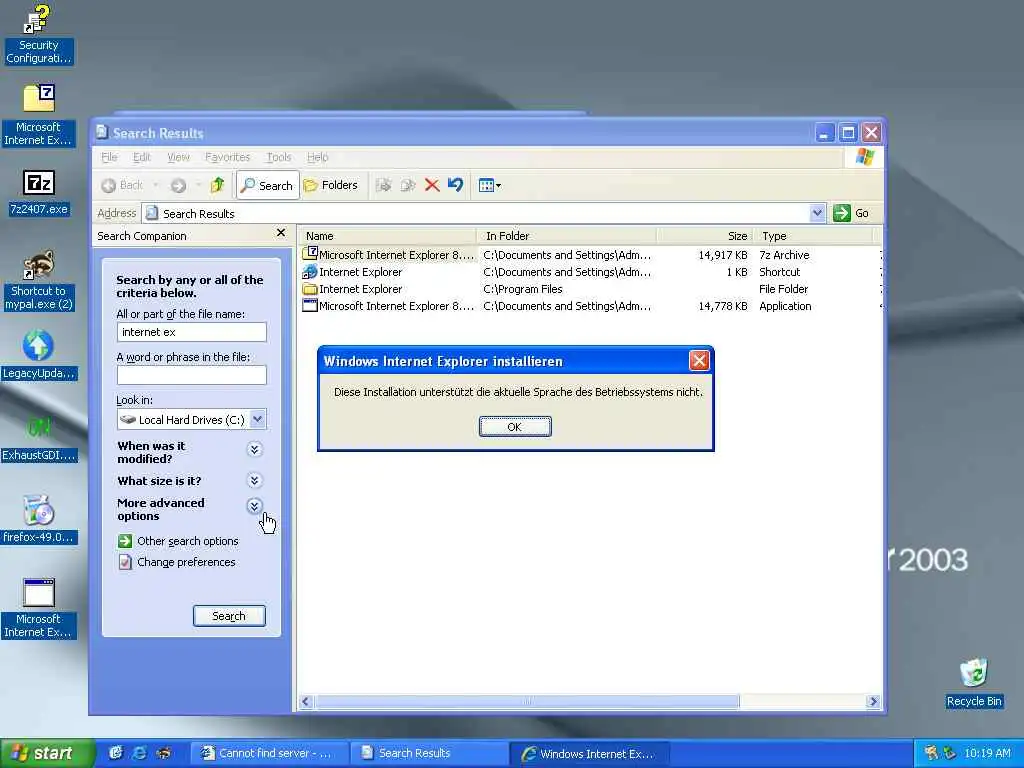
Task: Expand What size is it section
Action: point(255,481)
